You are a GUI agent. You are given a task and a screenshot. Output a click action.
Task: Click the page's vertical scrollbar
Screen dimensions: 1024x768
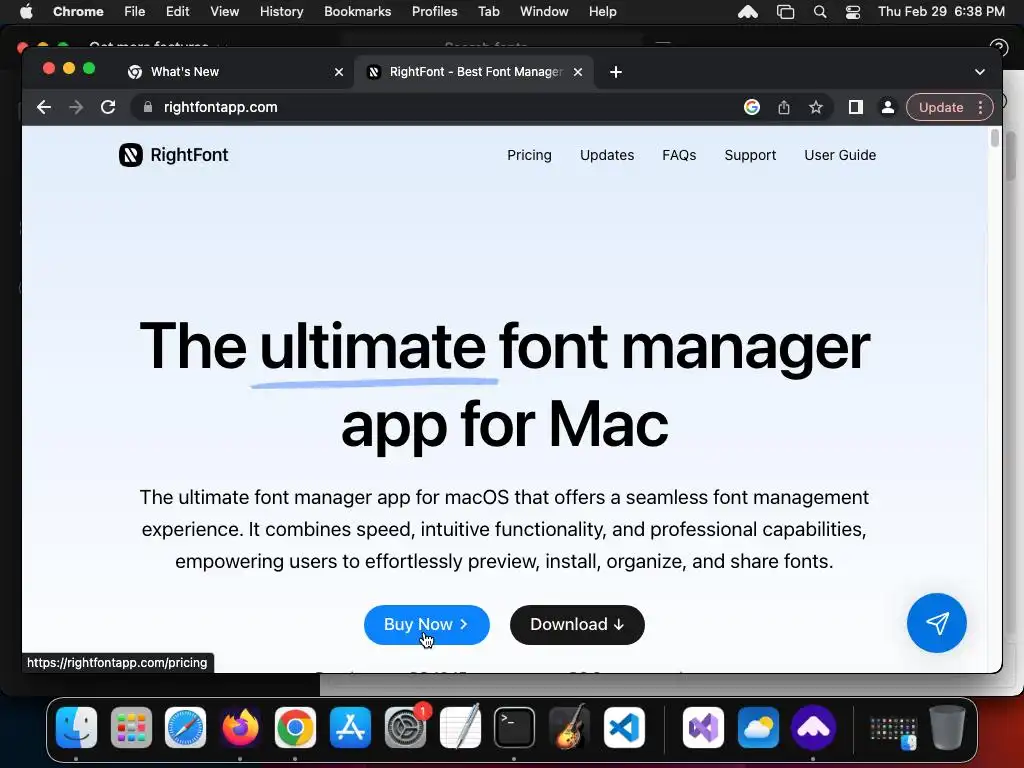pos(995,138)
